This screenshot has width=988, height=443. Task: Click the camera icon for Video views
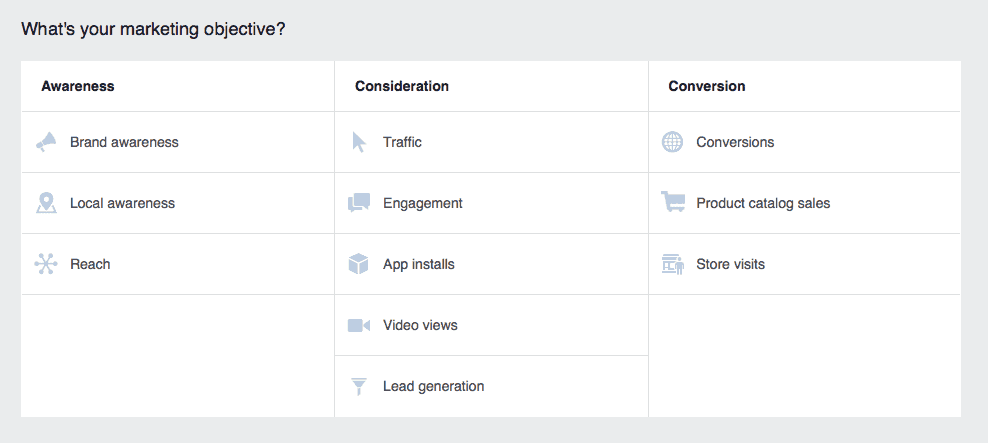coord(359,325)
